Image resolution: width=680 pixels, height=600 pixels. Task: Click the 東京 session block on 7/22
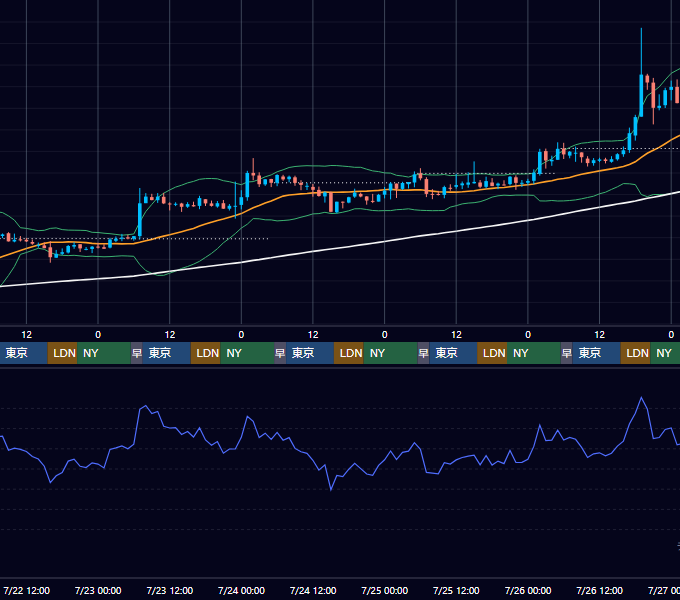tap(23, 353)
